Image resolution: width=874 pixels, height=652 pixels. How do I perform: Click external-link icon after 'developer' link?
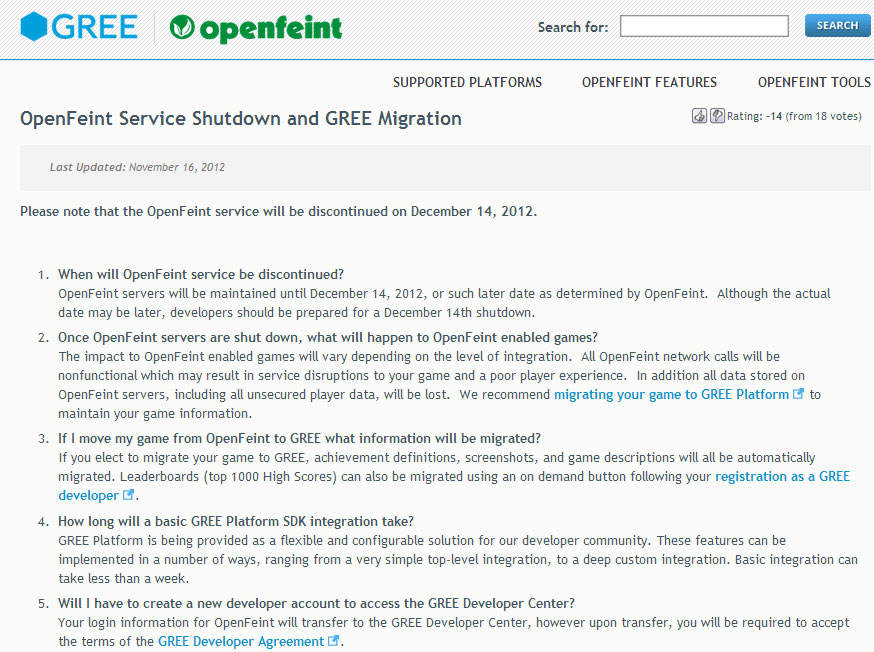[x=128, y=495]
